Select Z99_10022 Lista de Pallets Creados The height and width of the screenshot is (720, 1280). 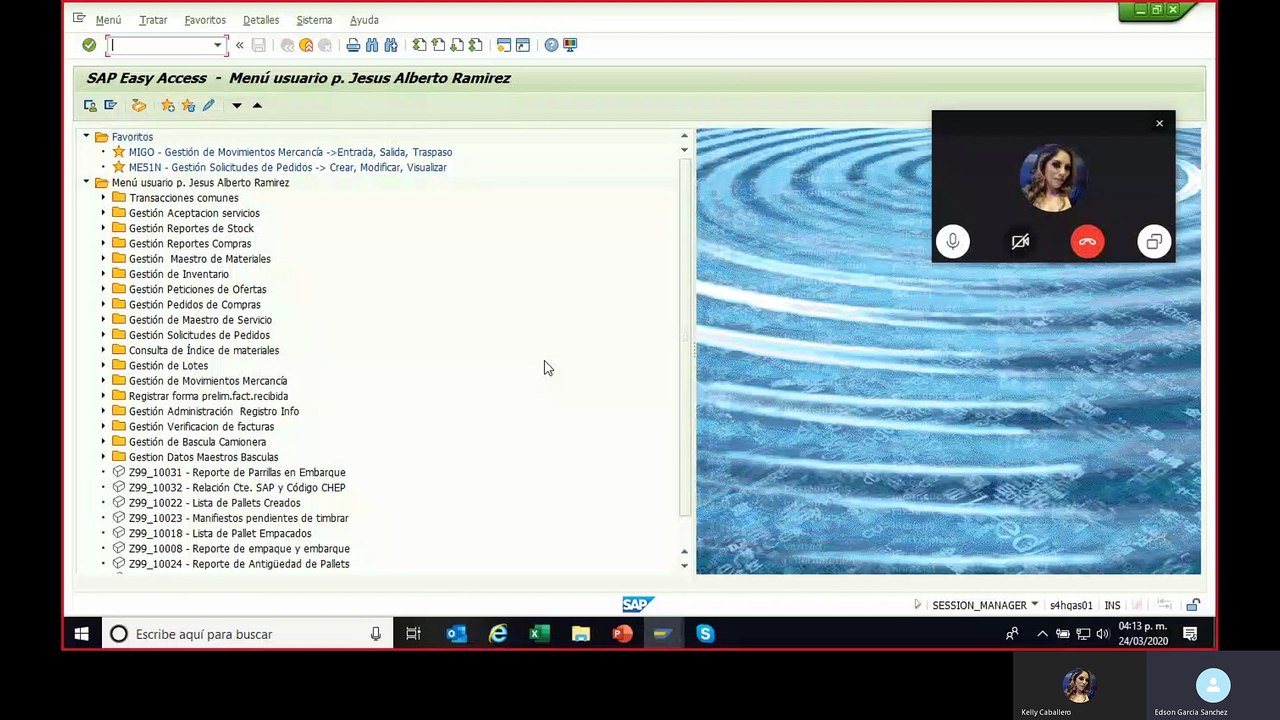pyautogui.click(x=214, y=503)
